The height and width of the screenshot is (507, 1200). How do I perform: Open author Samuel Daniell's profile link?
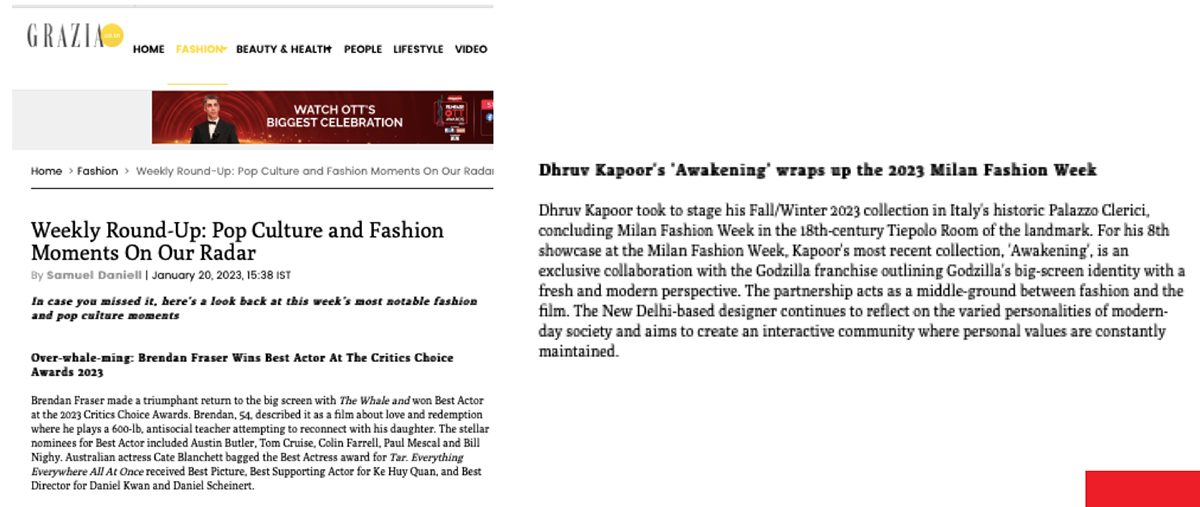[x=95, y=274]
